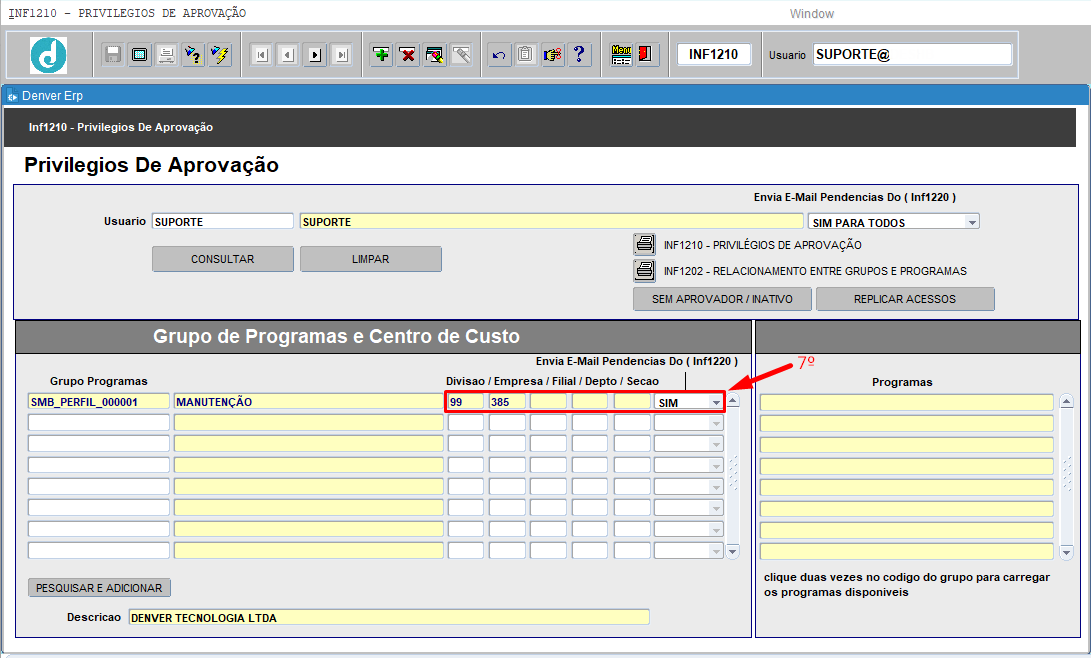The image size is (1091, 658).
Task: Click the Divisao field with 99
Action: tap(465, 401)
